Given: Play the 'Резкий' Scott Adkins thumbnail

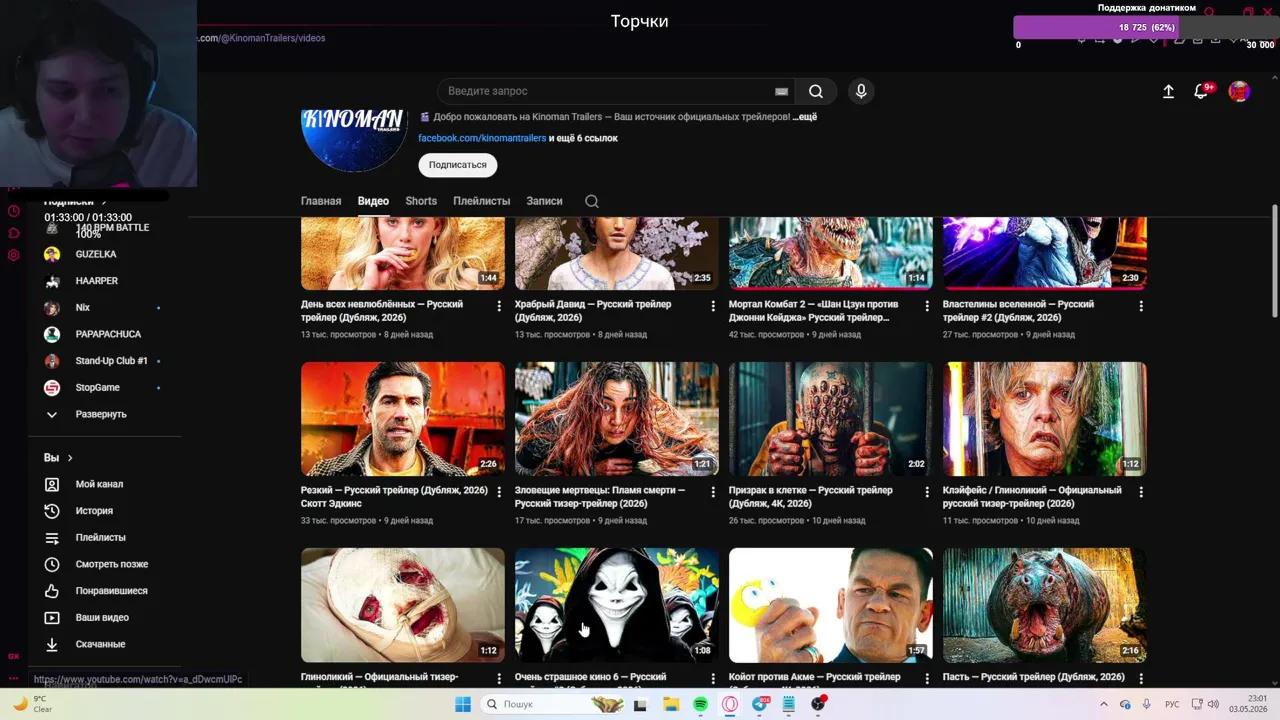Looking at the screenshot, I should 403,419.
